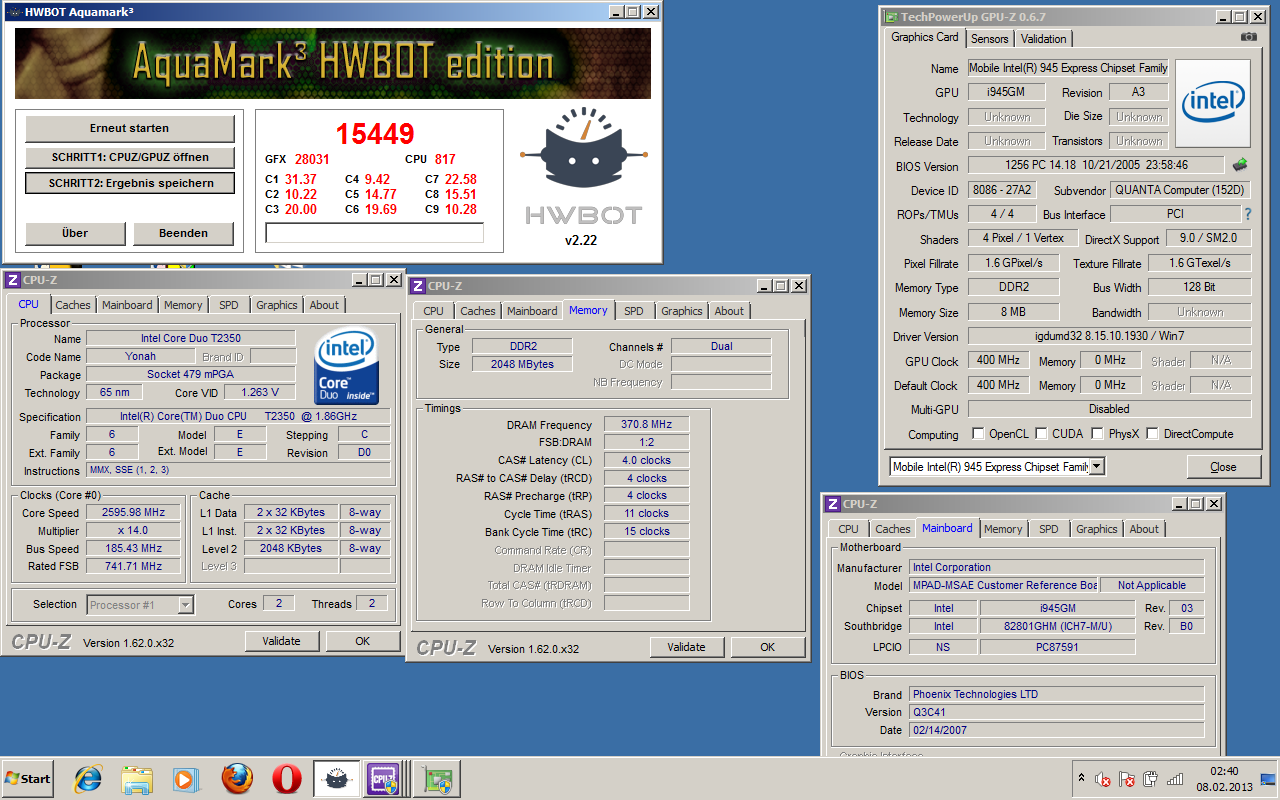Click the GPU-Z Name field value
Viewport: 1280px width, 800px height.
click(x=1068, y=68)
